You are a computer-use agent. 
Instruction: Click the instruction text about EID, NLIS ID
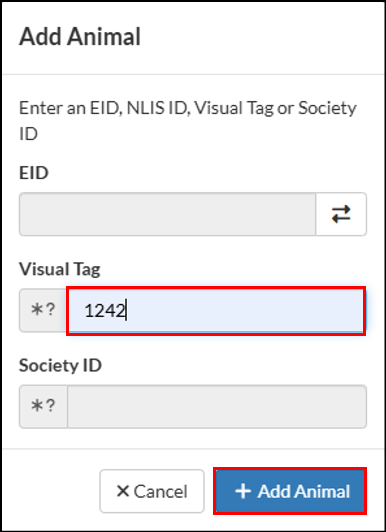click(188, 120)
